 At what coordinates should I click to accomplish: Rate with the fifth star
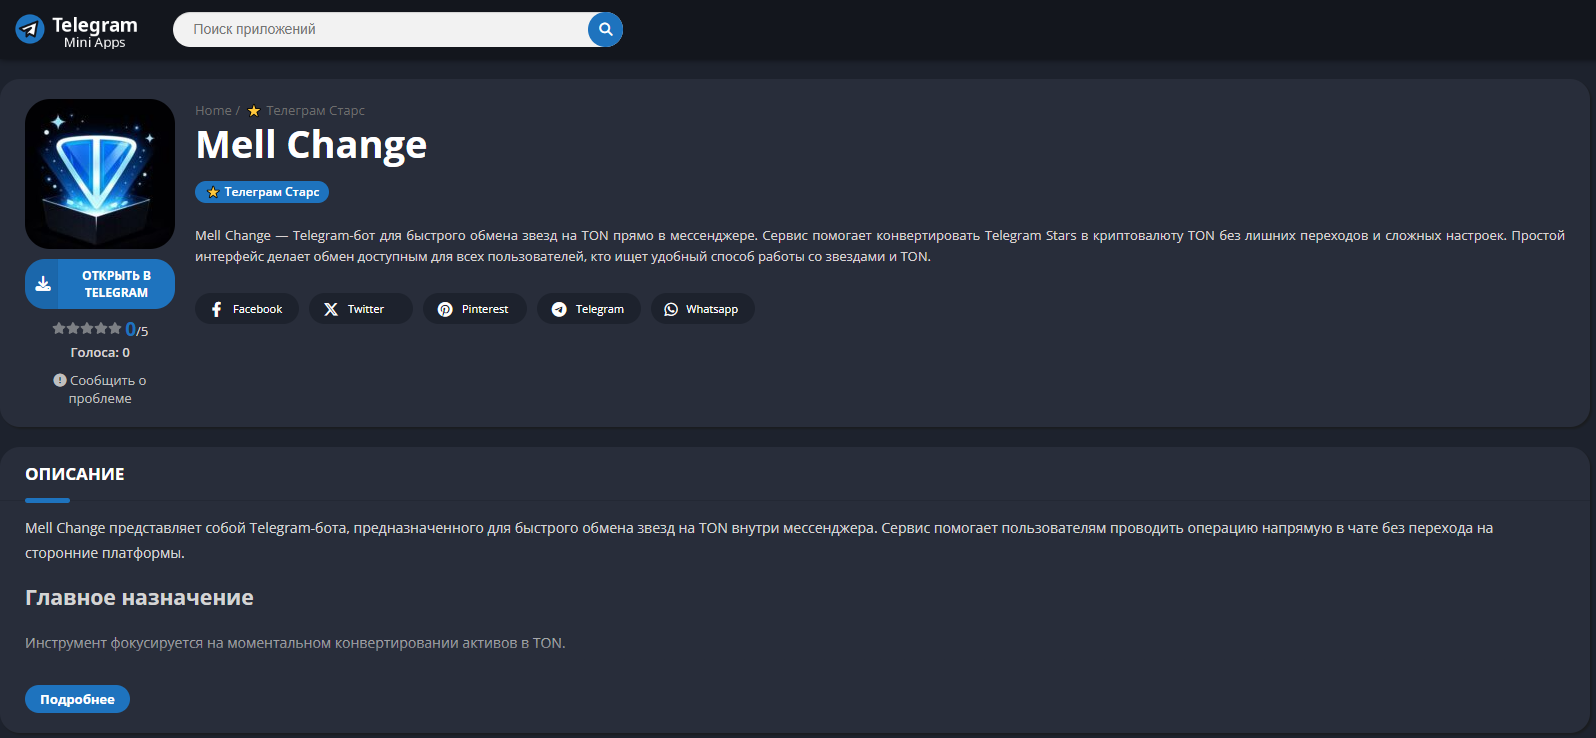pyautogui.click(x=115, y=328)
